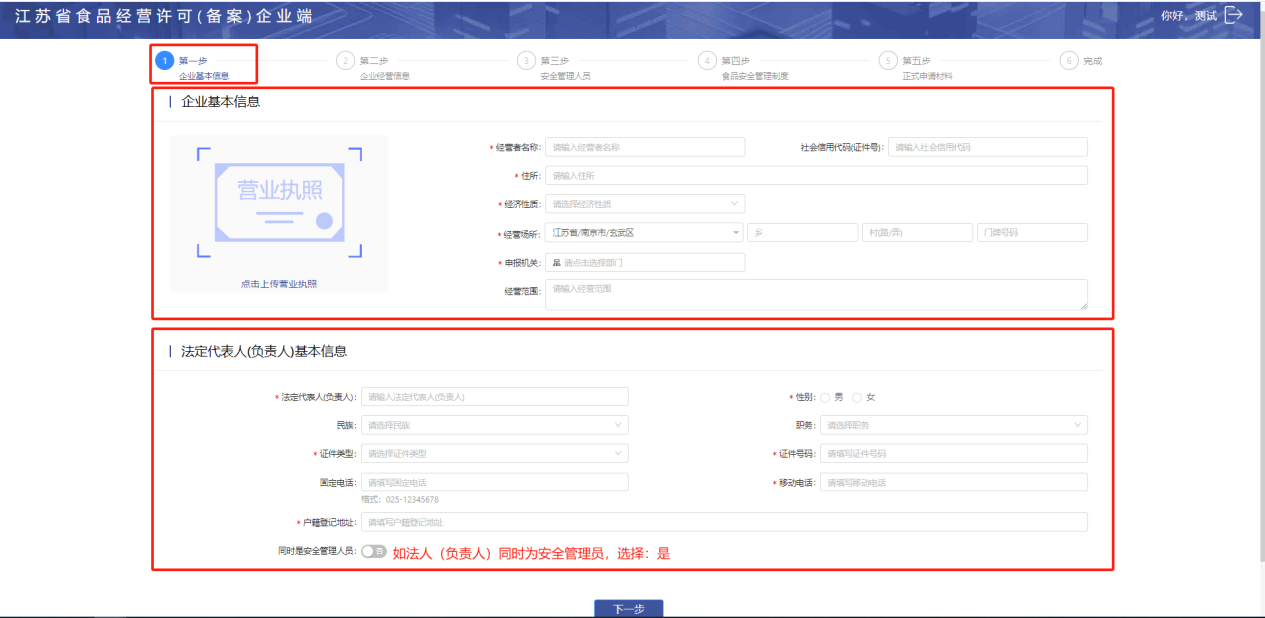Click the step 5 circle for 正式申请材料
This screenshot has width=1265, height=618.
(x=888, y=60)
